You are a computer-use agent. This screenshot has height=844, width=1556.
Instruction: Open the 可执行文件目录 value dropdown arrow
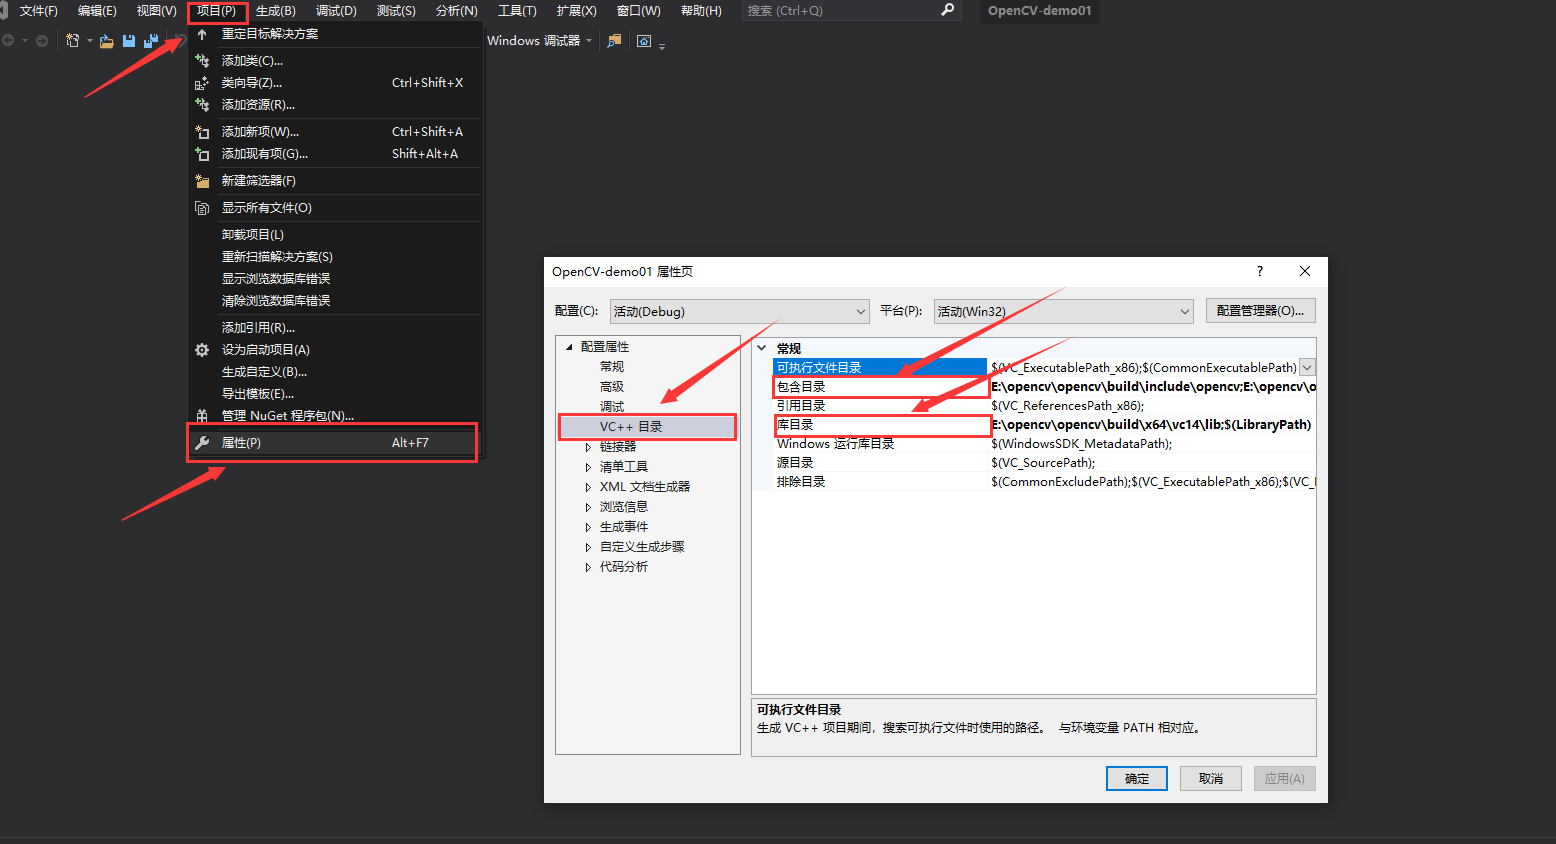tap(1307, 368)
